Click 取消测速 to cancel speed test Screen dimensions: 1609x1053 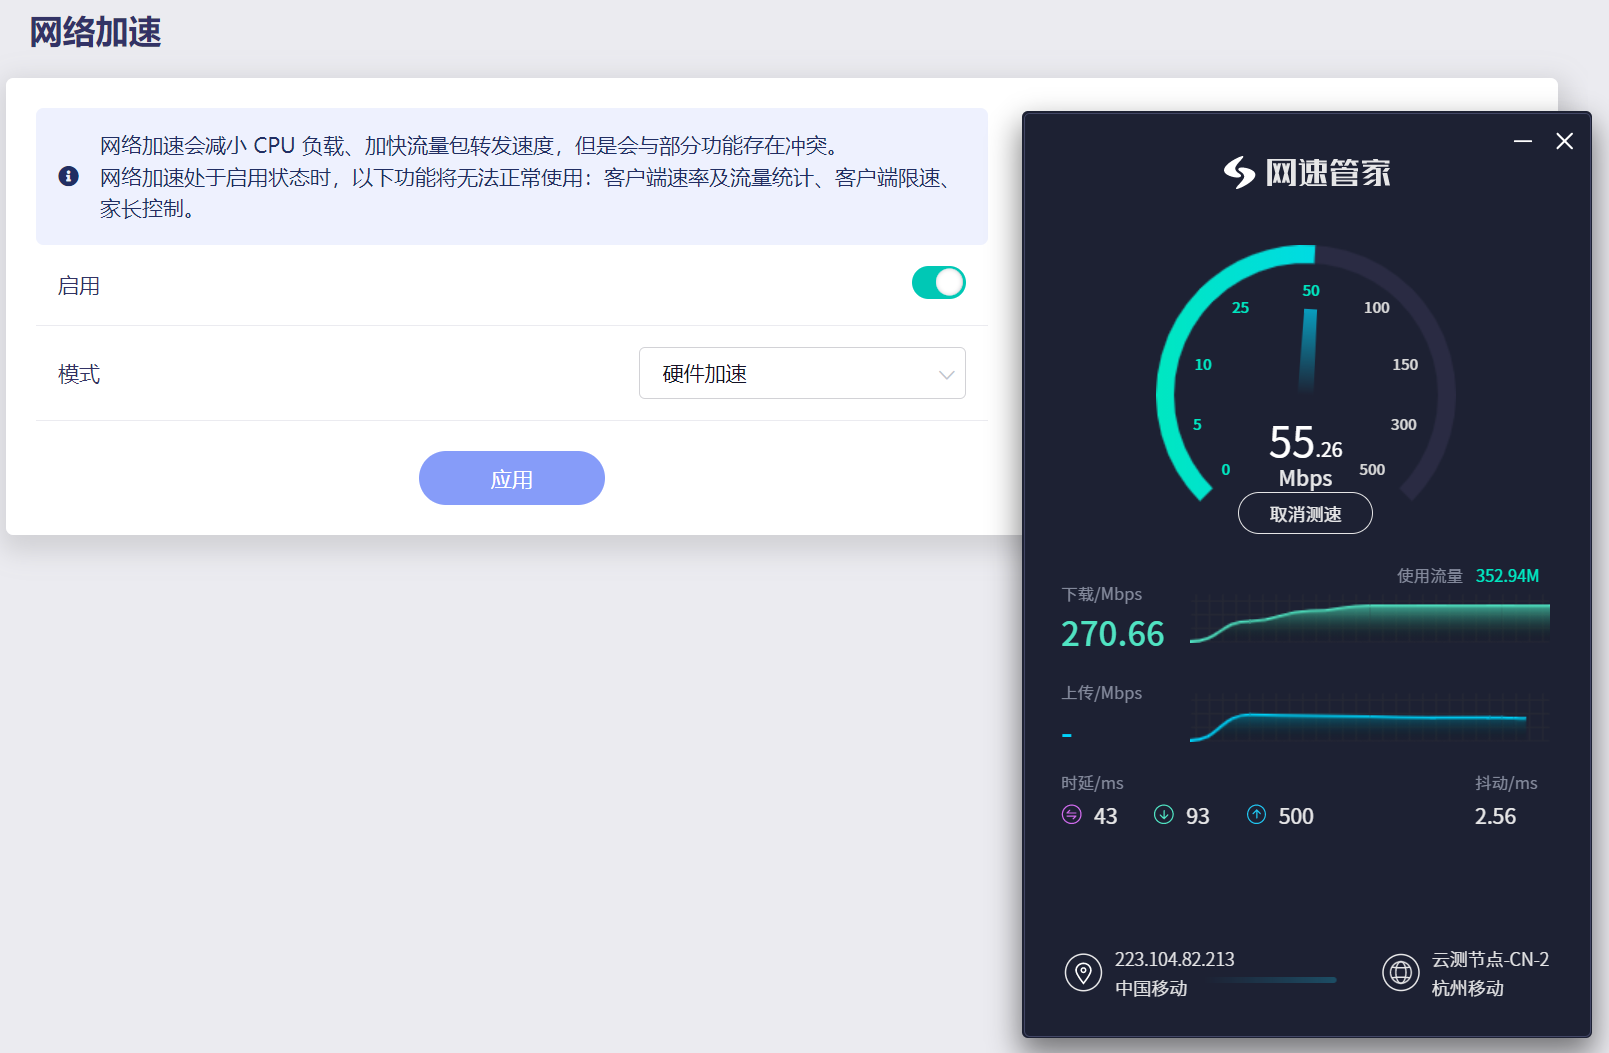(x=1305, y=514)
